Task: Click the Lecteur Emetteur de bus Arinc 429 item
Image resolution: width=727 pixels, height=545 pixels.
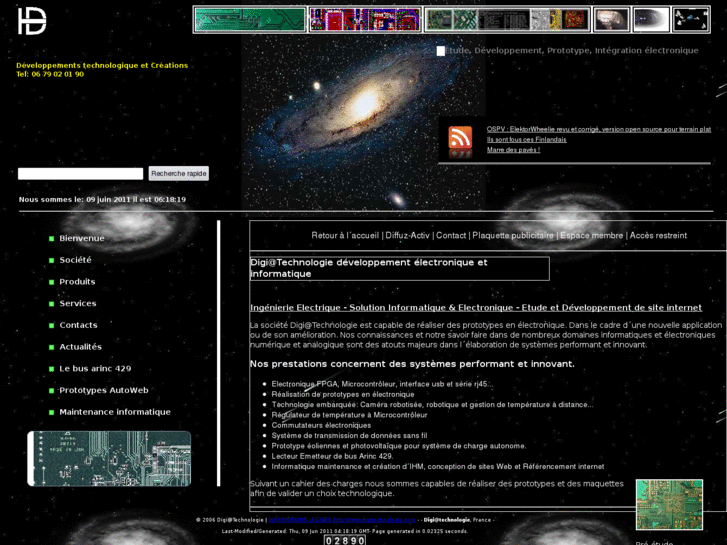Action: [x=332, y=456]
